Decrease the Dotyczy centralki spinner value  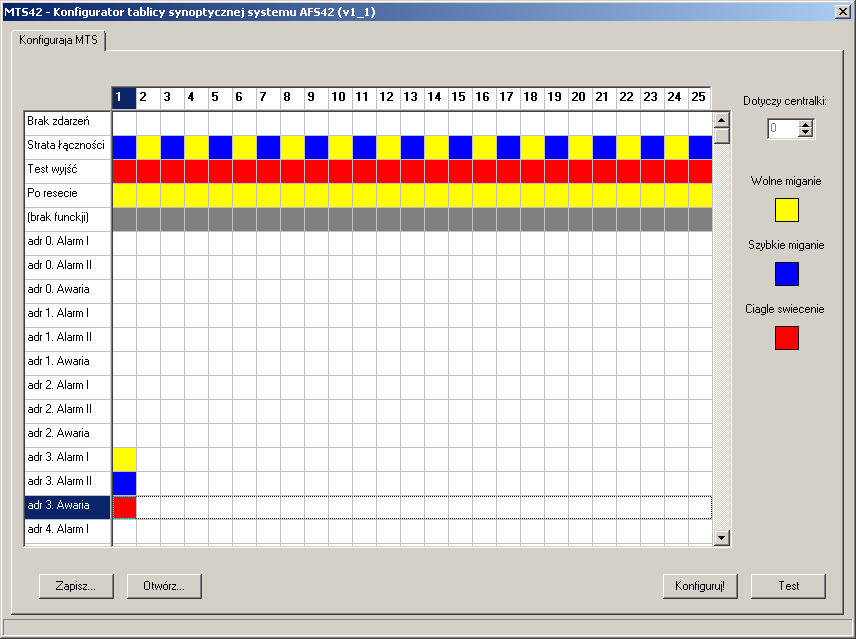[x=805, y=133]
